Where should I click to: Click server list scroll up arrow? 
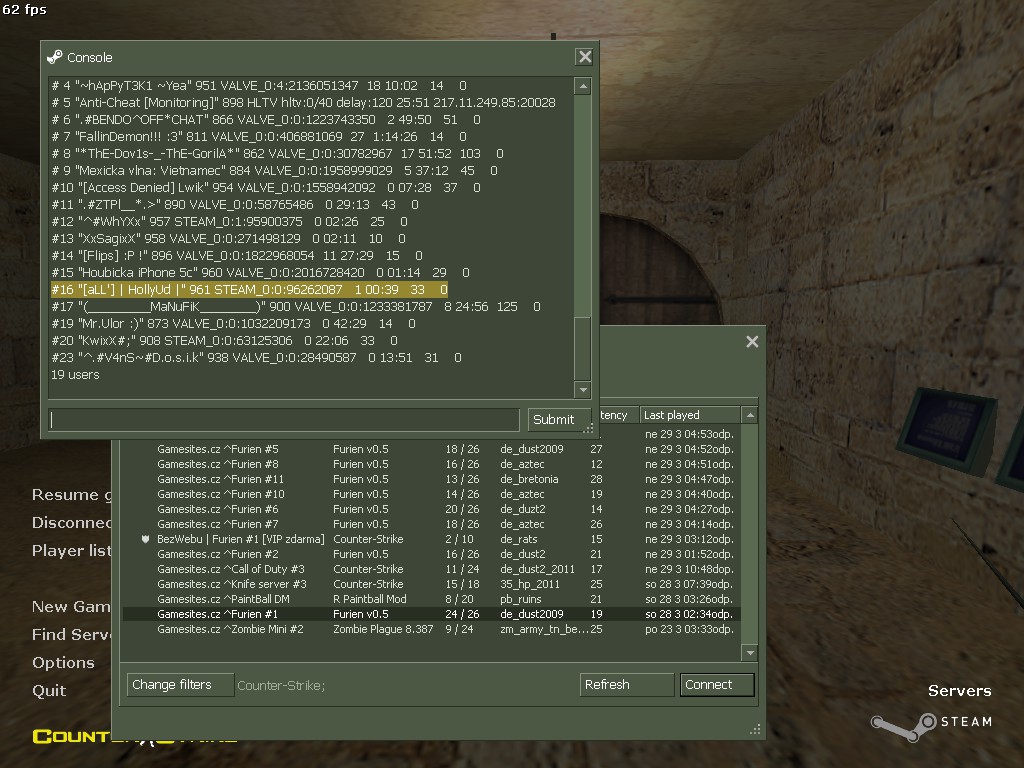[750, 415]
